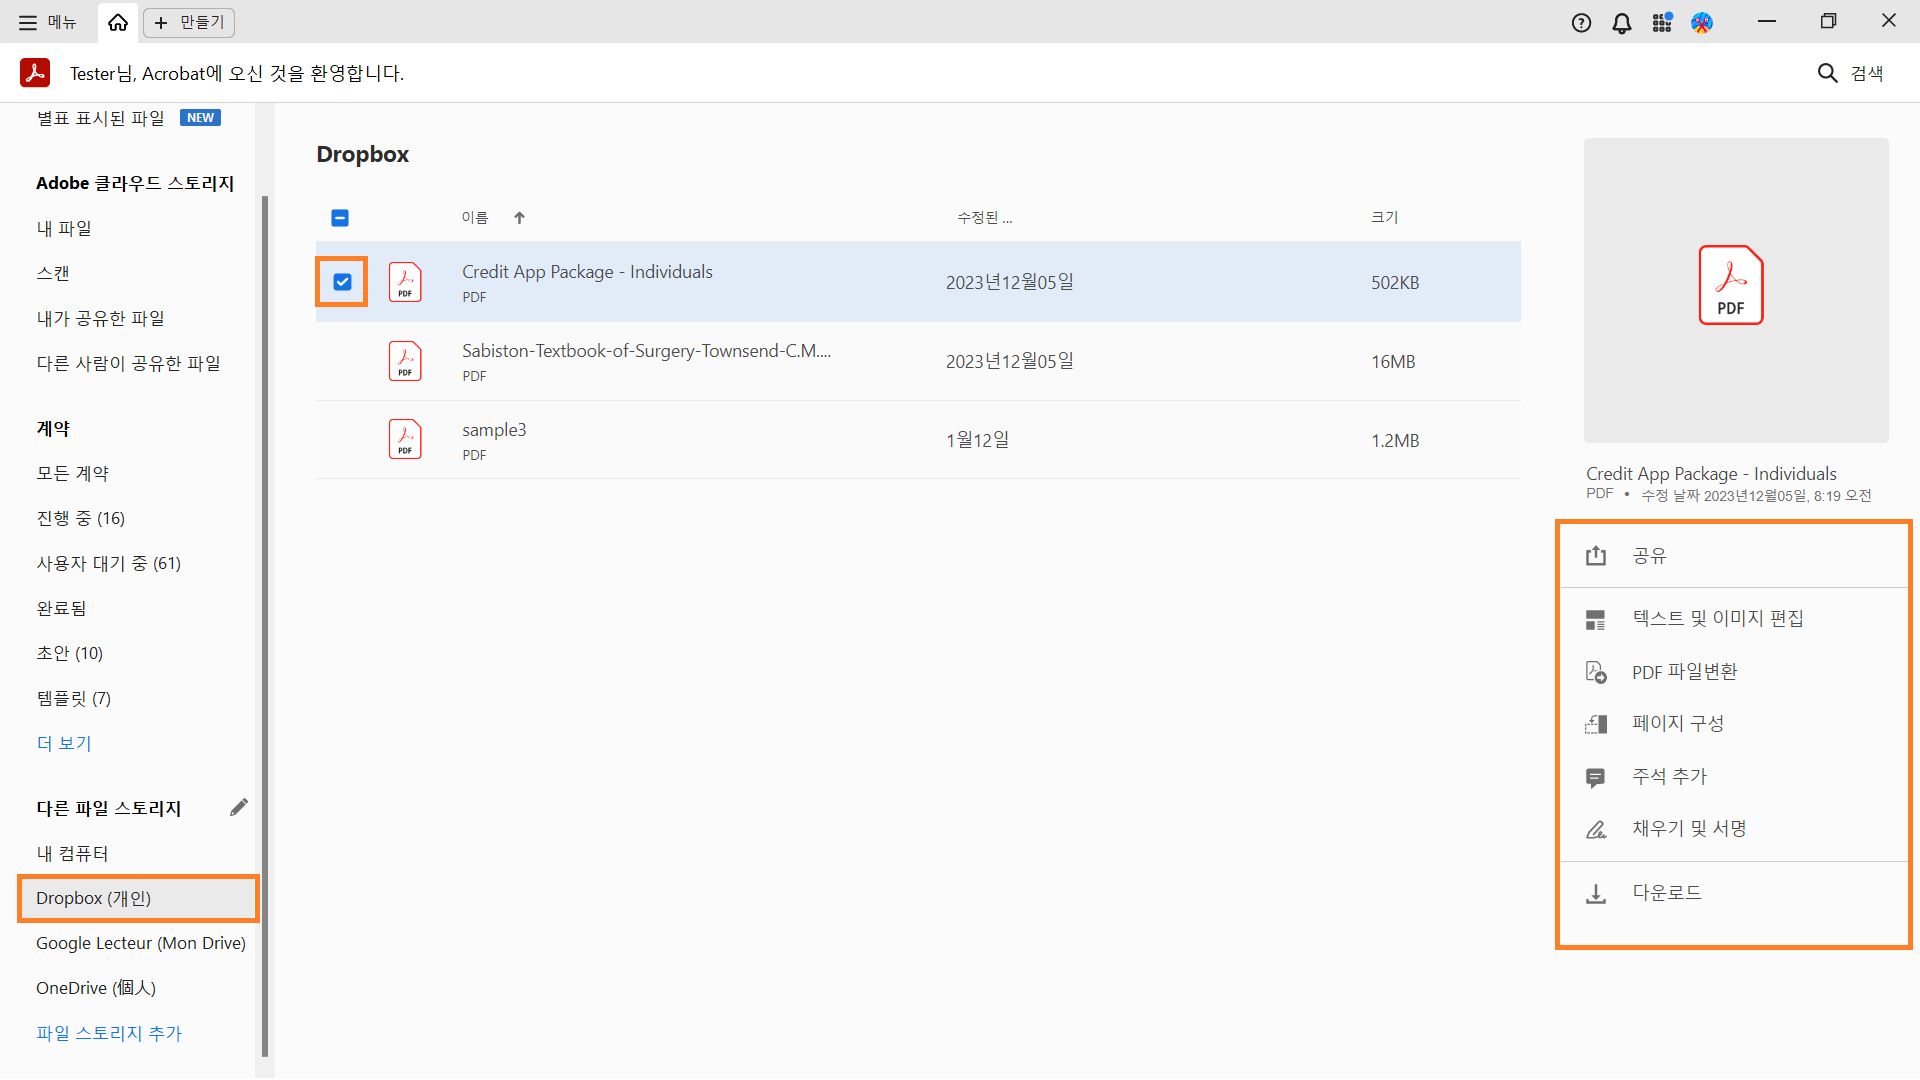The width and height of the screenshot is (1920, 1080).
Task: Uncheck the Credit App Package checkbox
Action: click(x=342, y=282)
